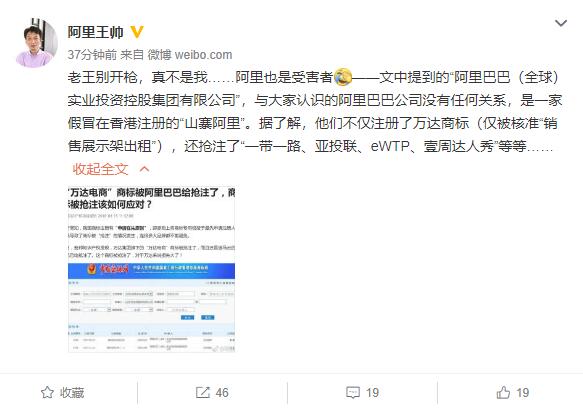Click the 微博 weibo.com source link
The height and width of the screenshot is (408, 583).
click(x=190, y=55)
